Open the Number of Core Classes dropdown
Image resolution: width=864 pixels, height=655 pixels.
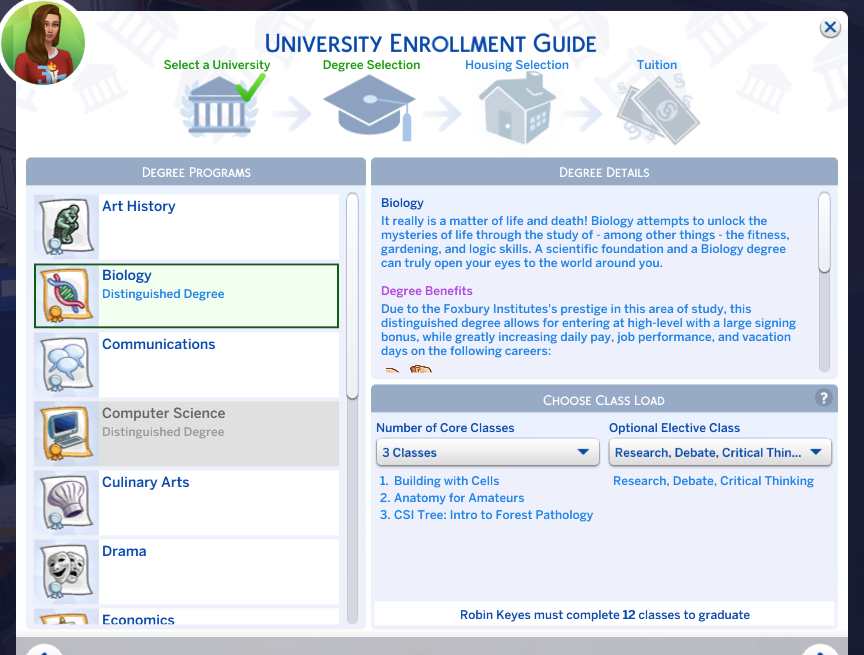tap(488, 452)
